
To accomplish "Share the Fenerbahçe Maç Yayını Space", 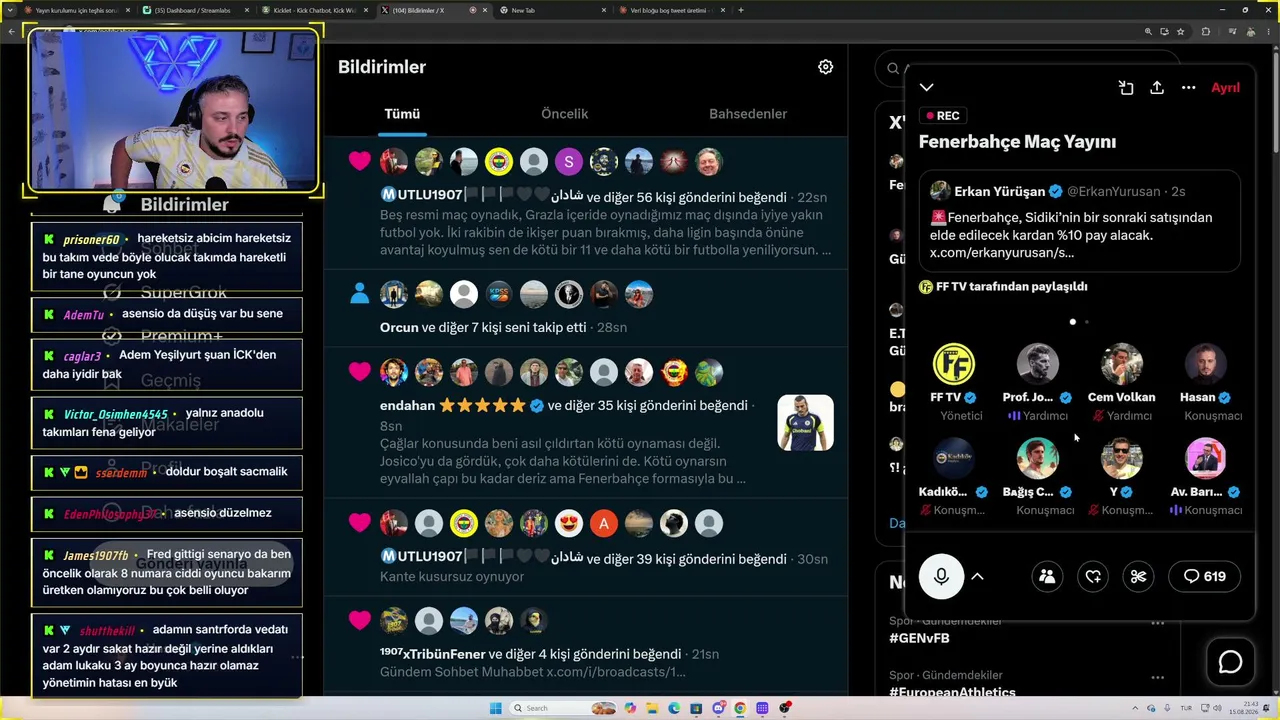I will pos(1157,88).
